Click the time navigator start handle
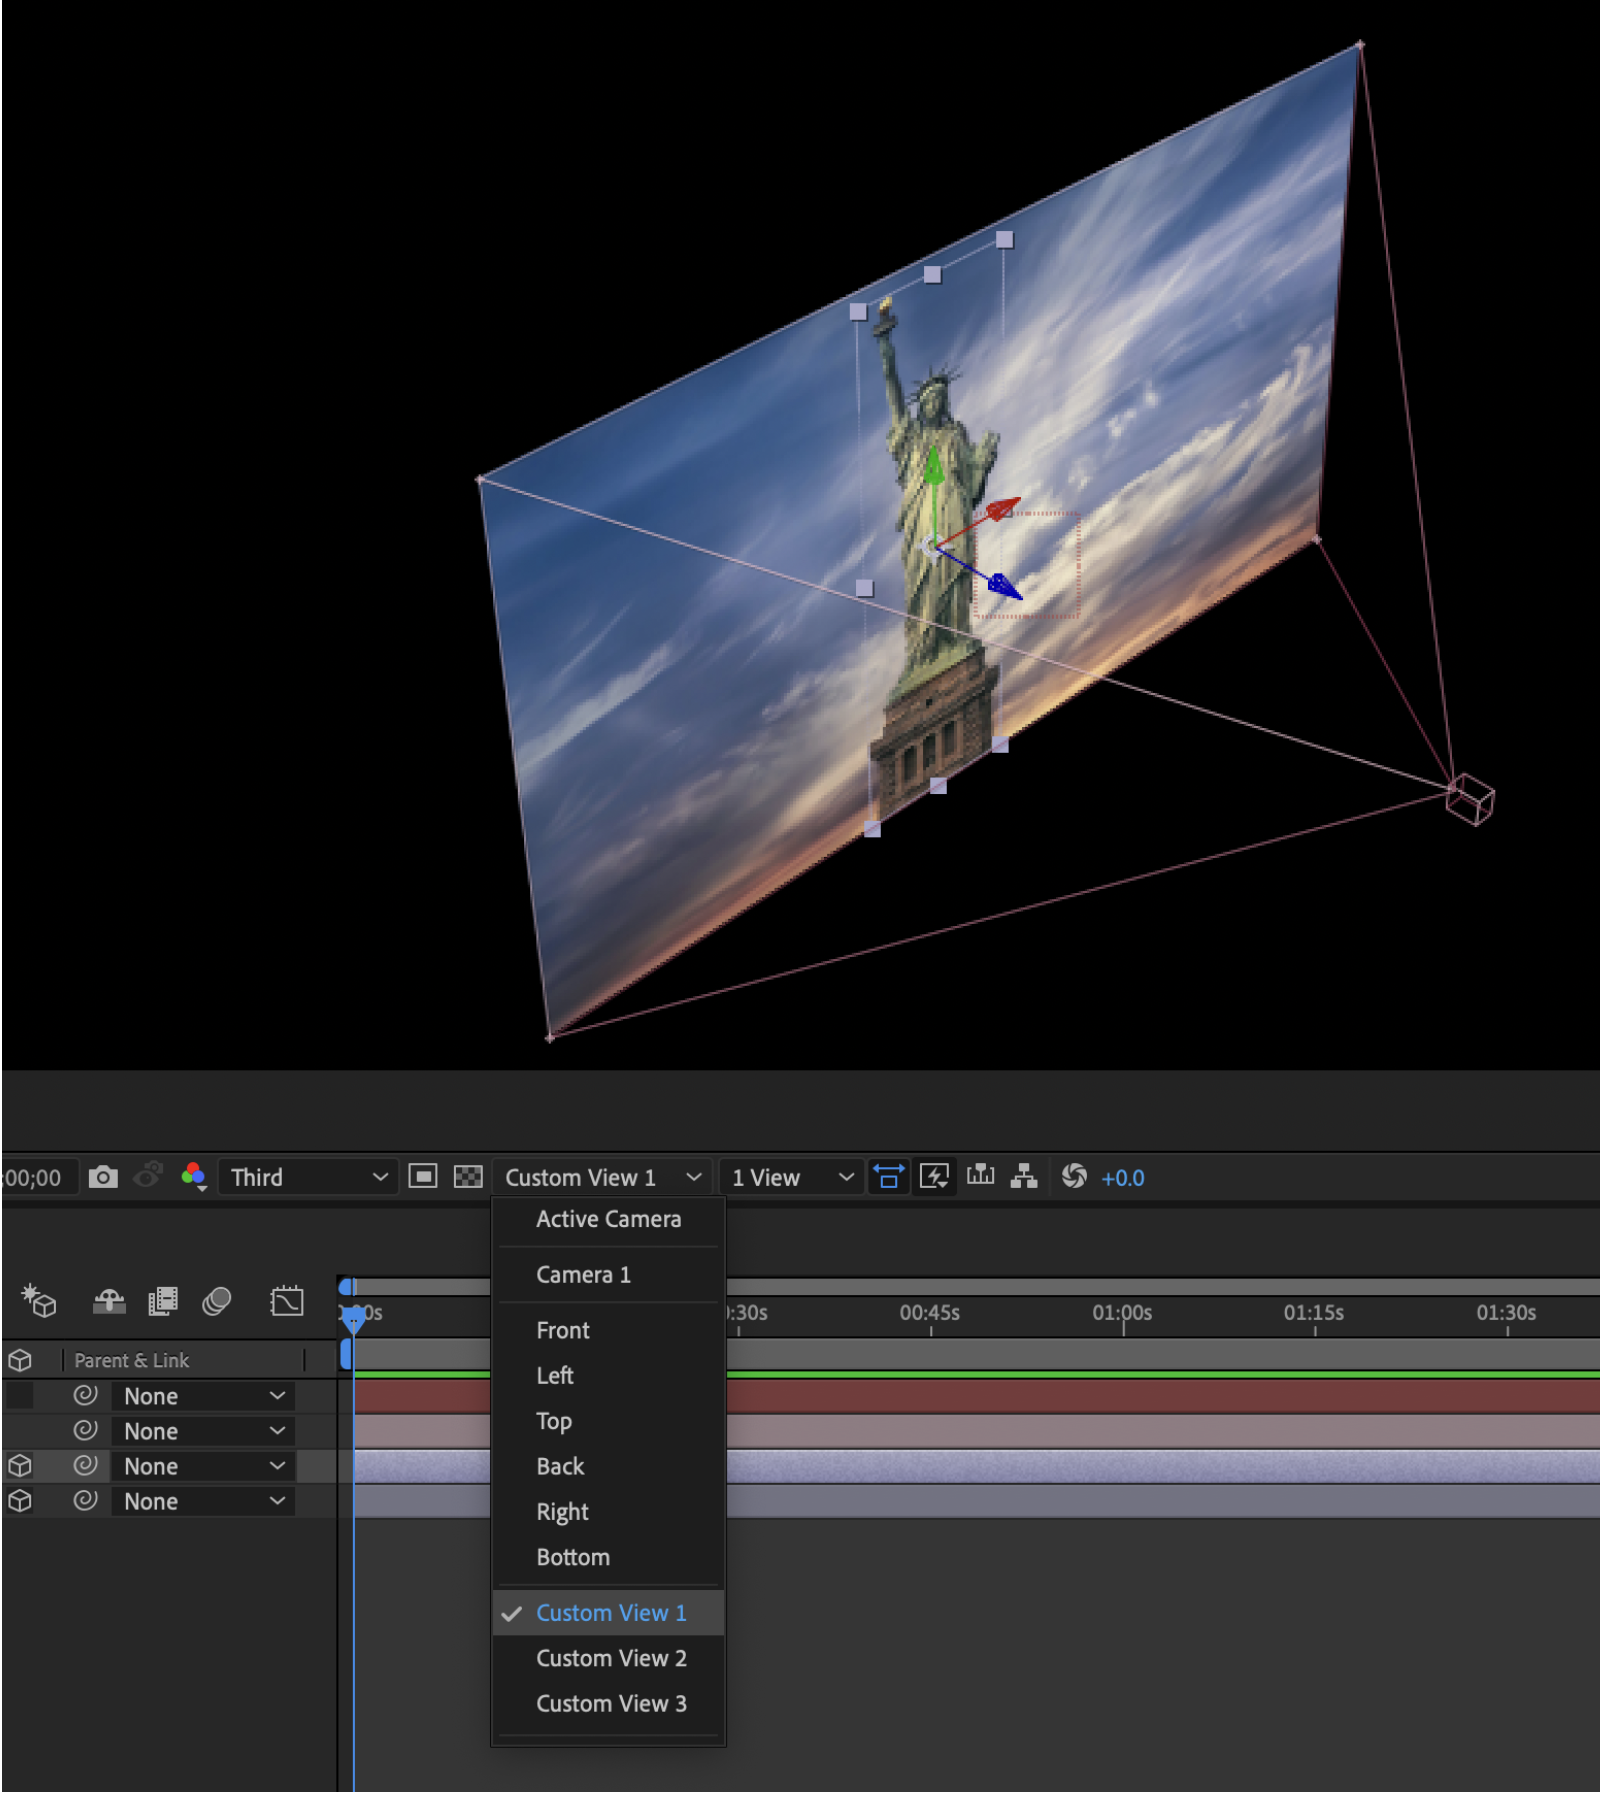Image resolution: width=1604 pixels, height=1798 pixels. point(347,1286)
